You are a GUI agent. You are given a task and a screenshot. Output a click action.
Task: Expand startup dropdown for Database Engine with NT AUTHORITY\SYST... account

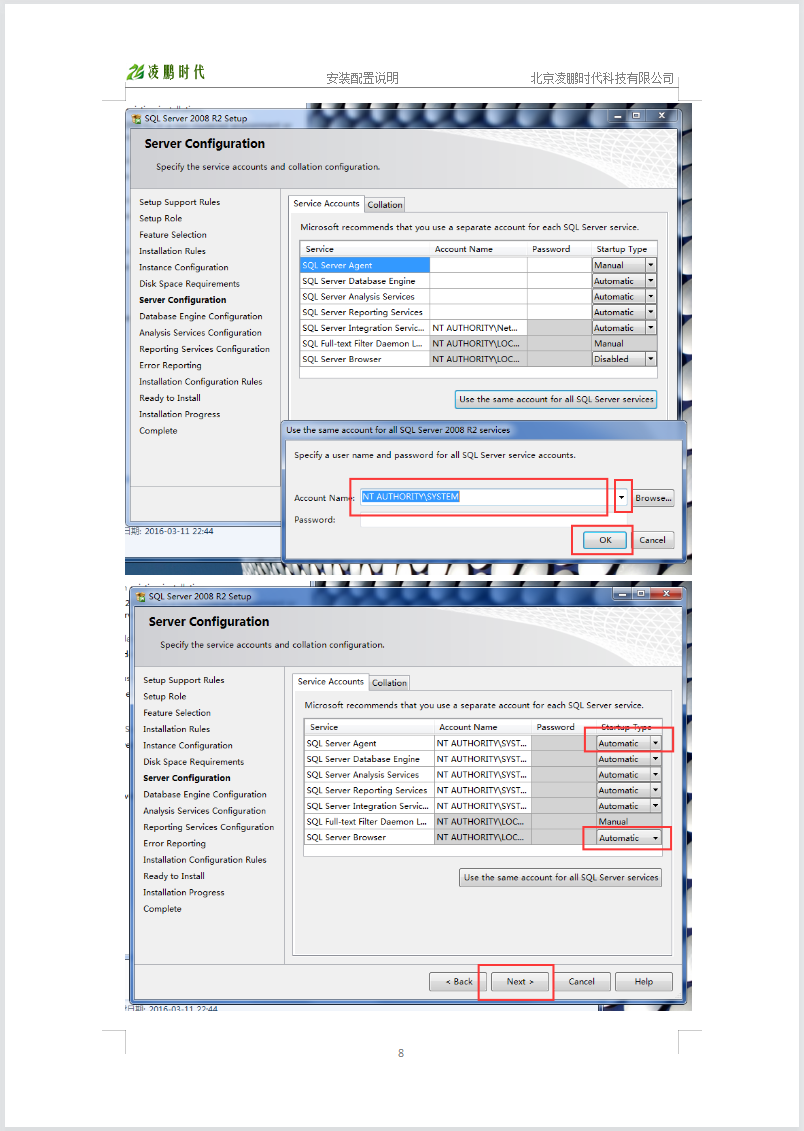tap(655, 760)
